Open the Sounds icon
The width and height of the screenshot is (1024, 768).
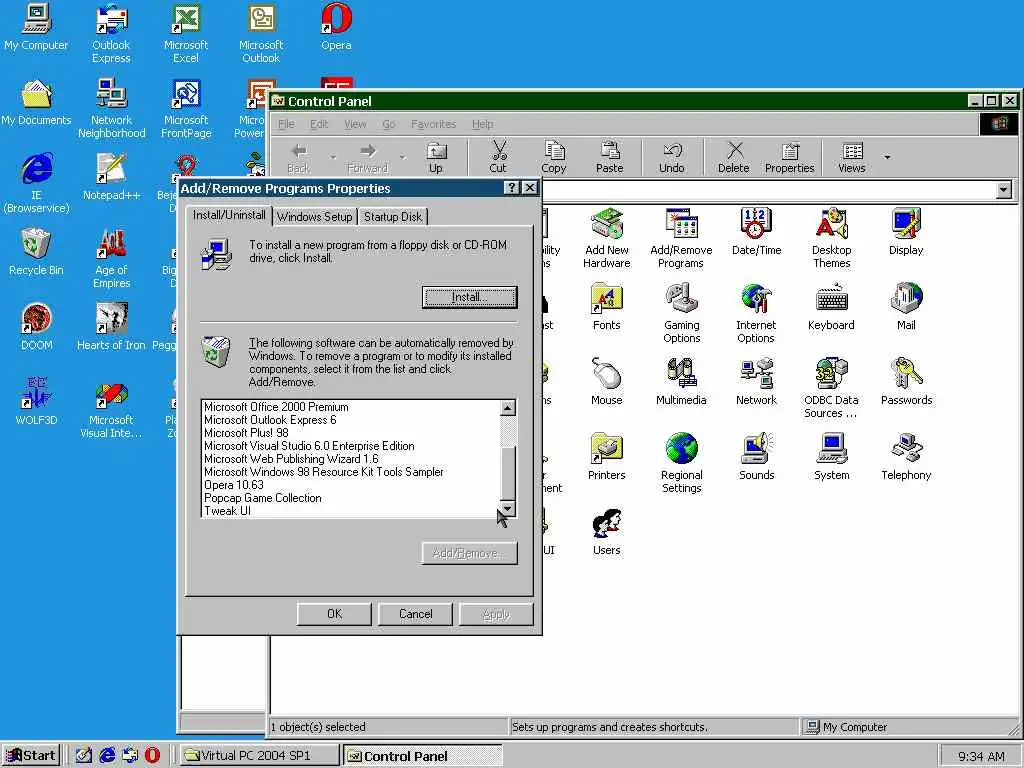point(756,456)
